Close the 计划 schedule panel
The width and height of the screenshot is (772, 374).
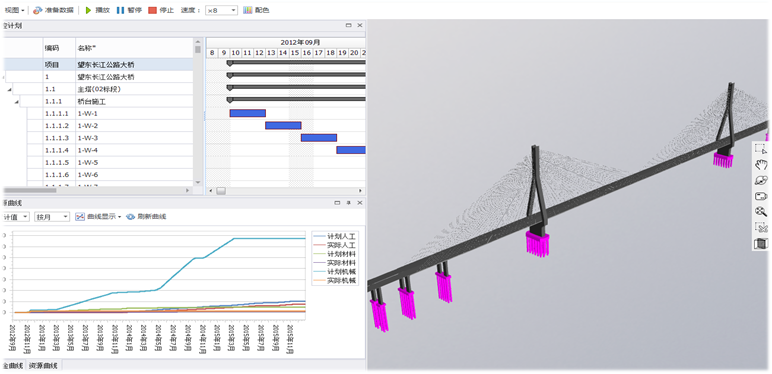(x=360, y=26)
